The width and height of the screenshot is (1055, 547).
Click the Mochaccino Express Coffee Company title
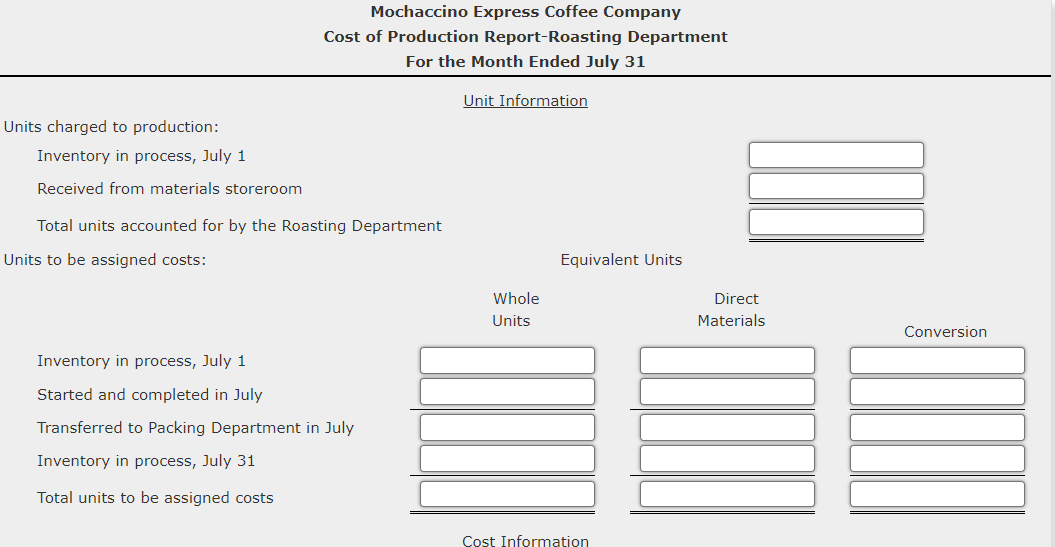pyautogui.click(x=525, y=12)
